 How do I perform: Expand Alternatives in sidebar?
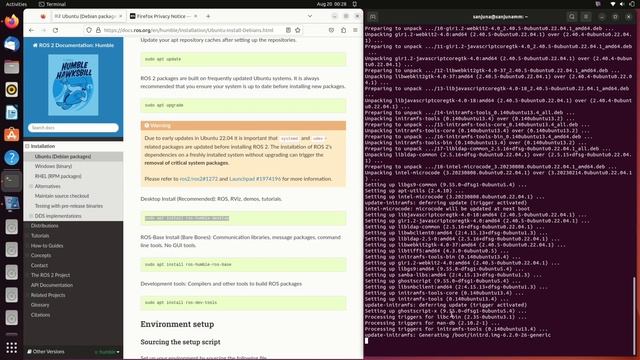point(31,186)
